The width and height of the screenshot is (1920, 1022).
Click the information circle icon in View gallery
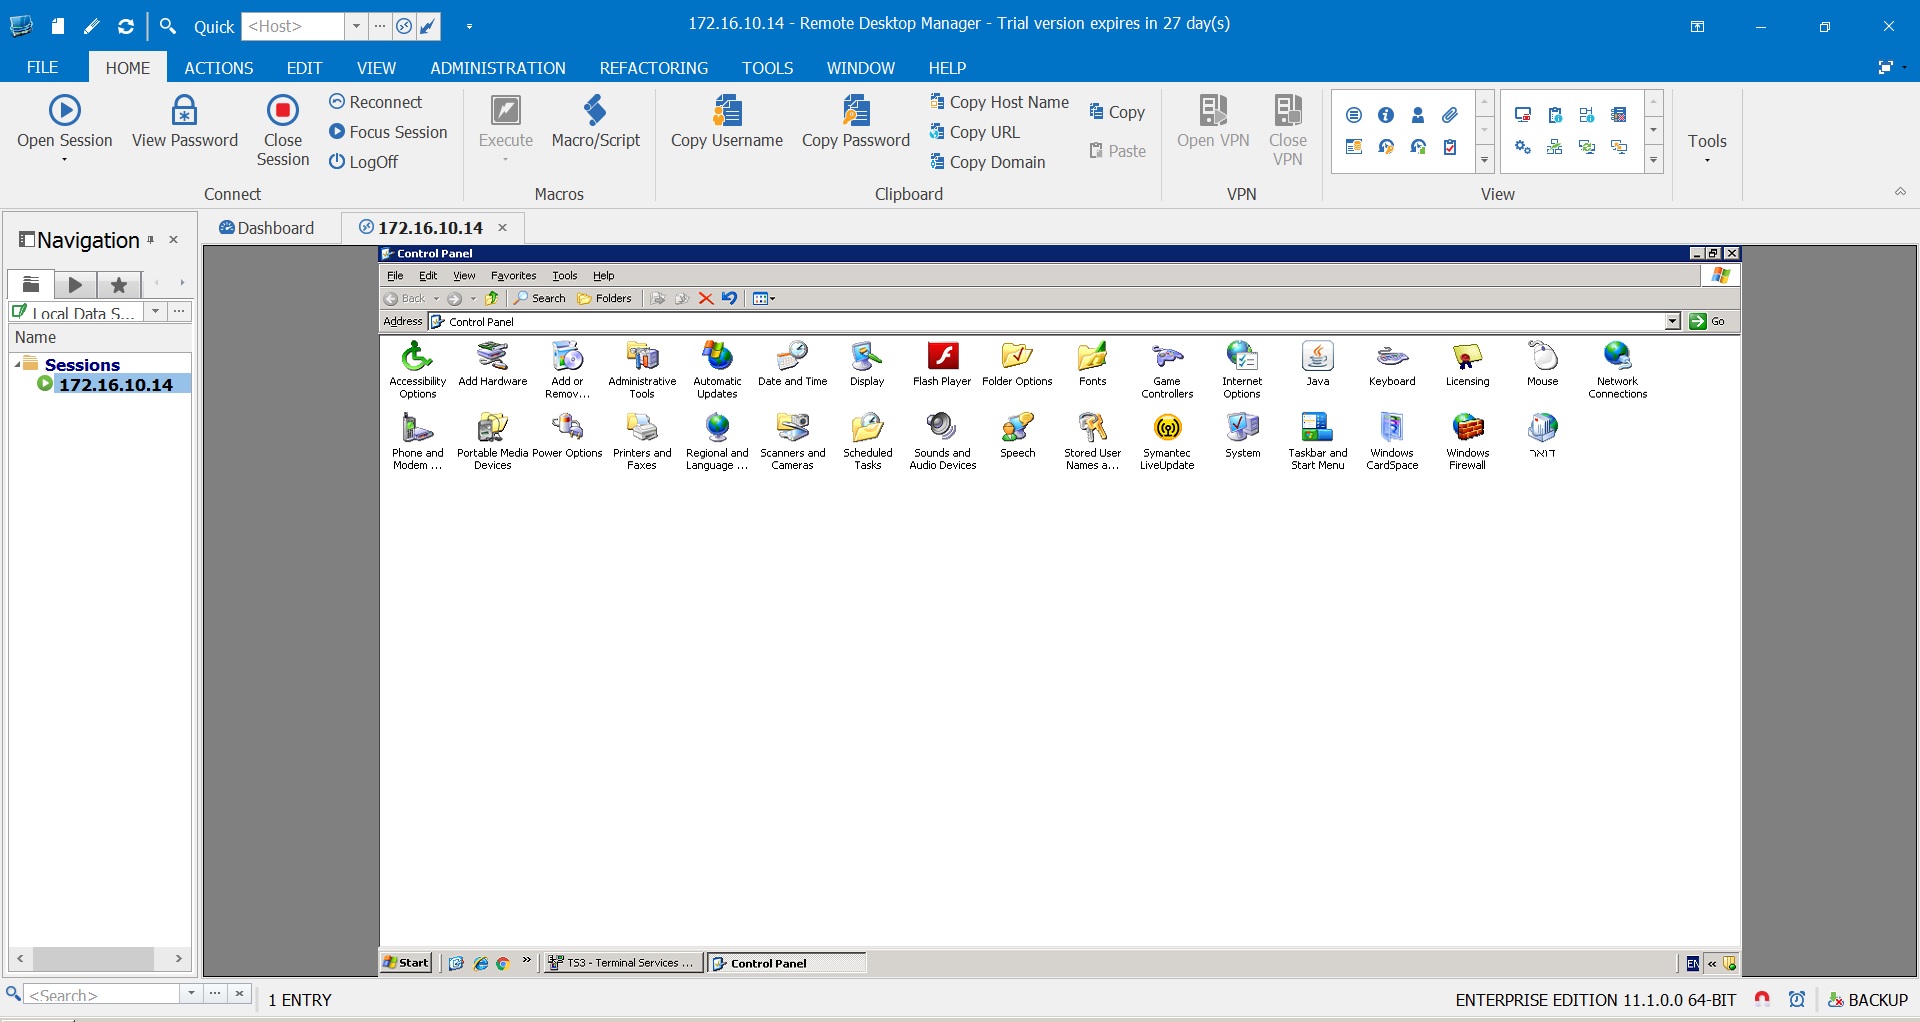point(1386,115)
